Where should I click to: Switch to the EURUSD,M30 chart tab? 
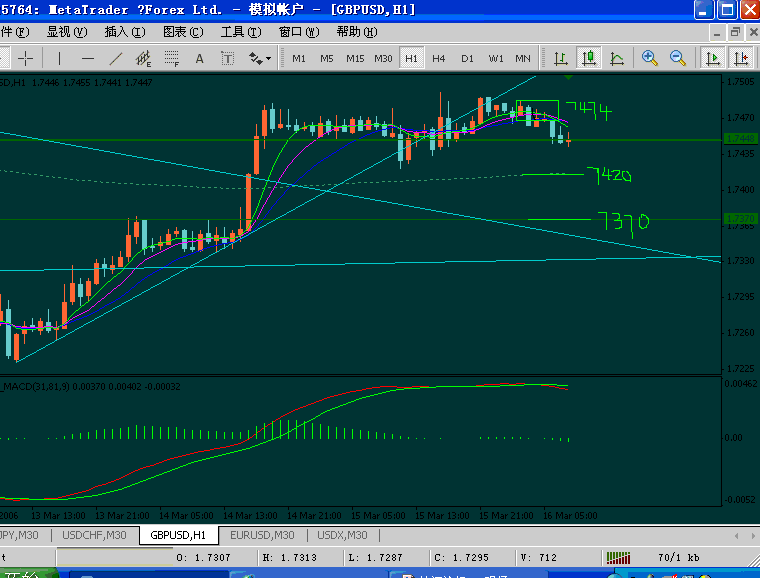[262, 535]
